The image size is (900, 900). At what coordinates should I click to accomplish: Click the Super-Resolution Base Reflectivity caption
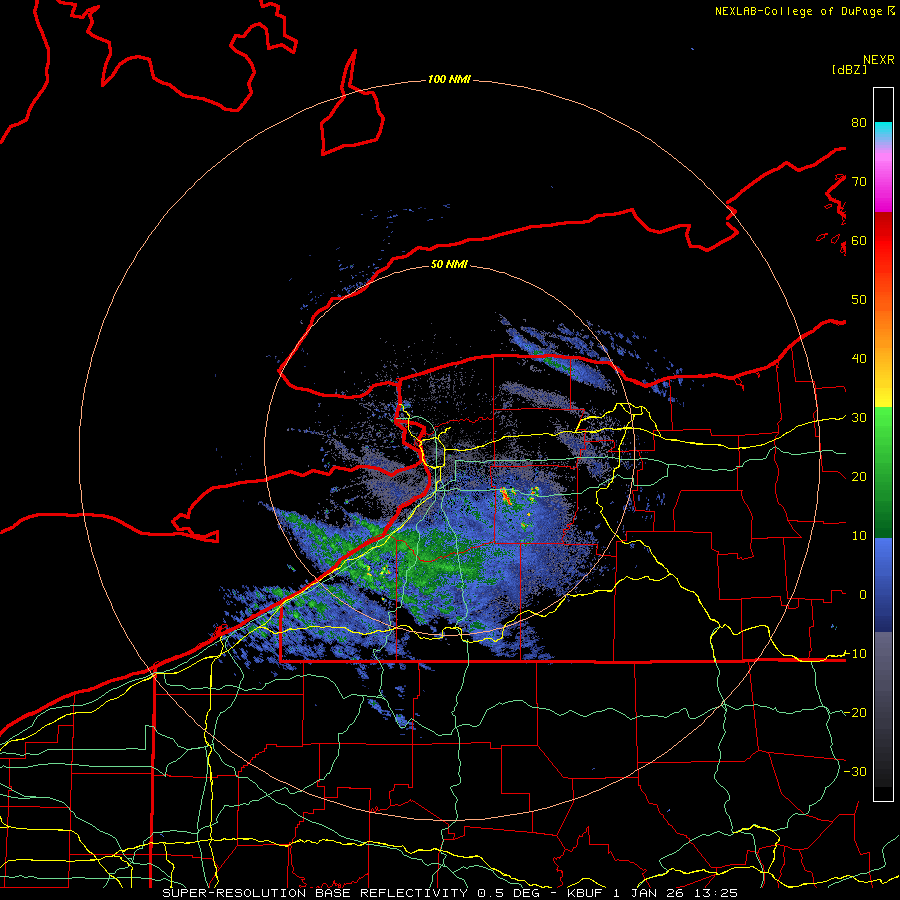pyautogui.click(x=315, y=893)
